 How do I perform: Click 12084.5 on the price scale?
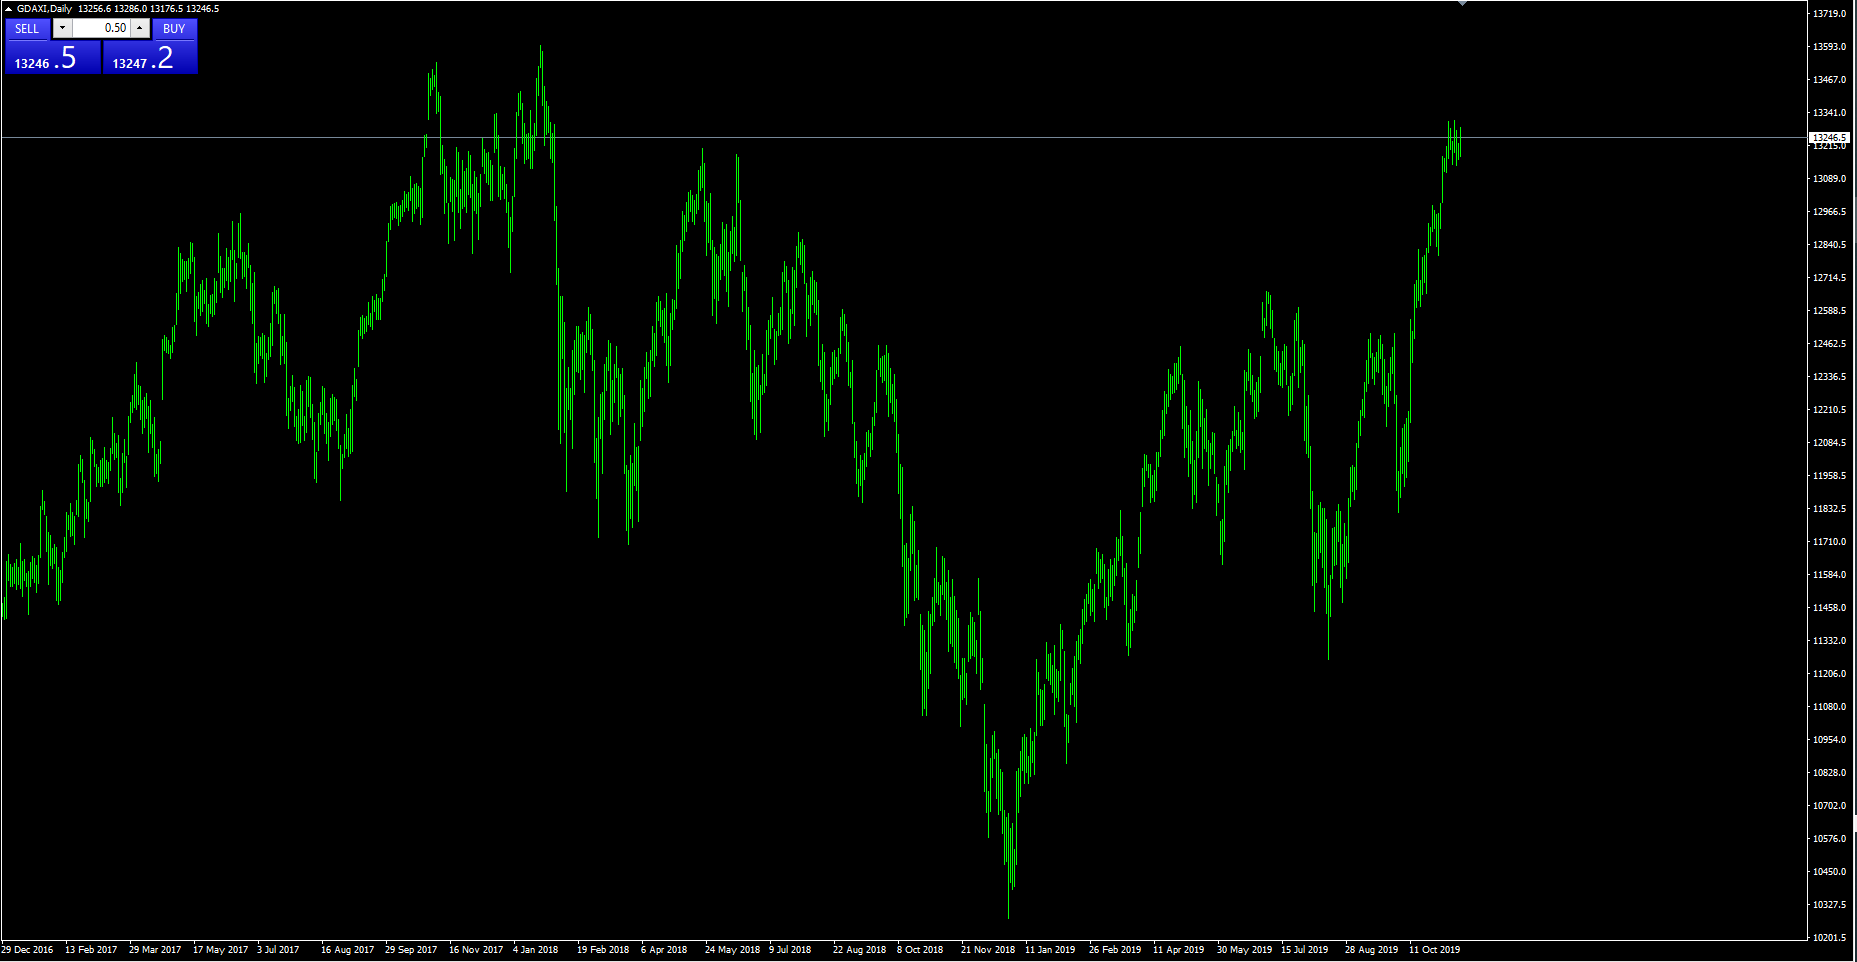point(1829,443)
